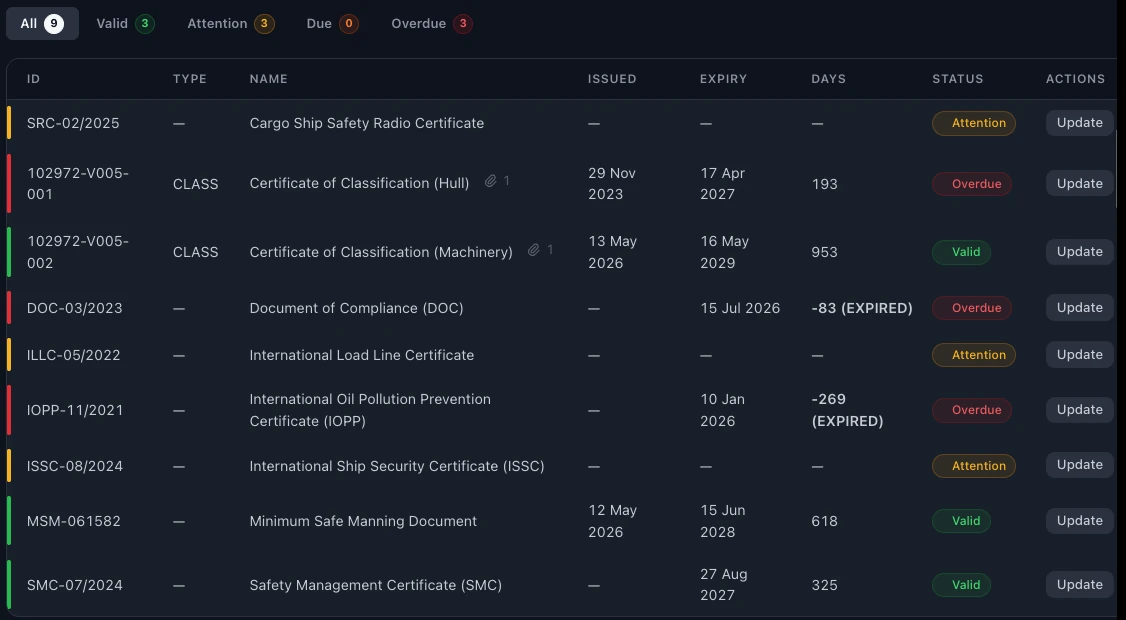Viewport: 1126px width, 620px height.
Task: Open attachment paperclip on Classification (Machinery) row
Action: pyautogui.click(x=534, y=250)
